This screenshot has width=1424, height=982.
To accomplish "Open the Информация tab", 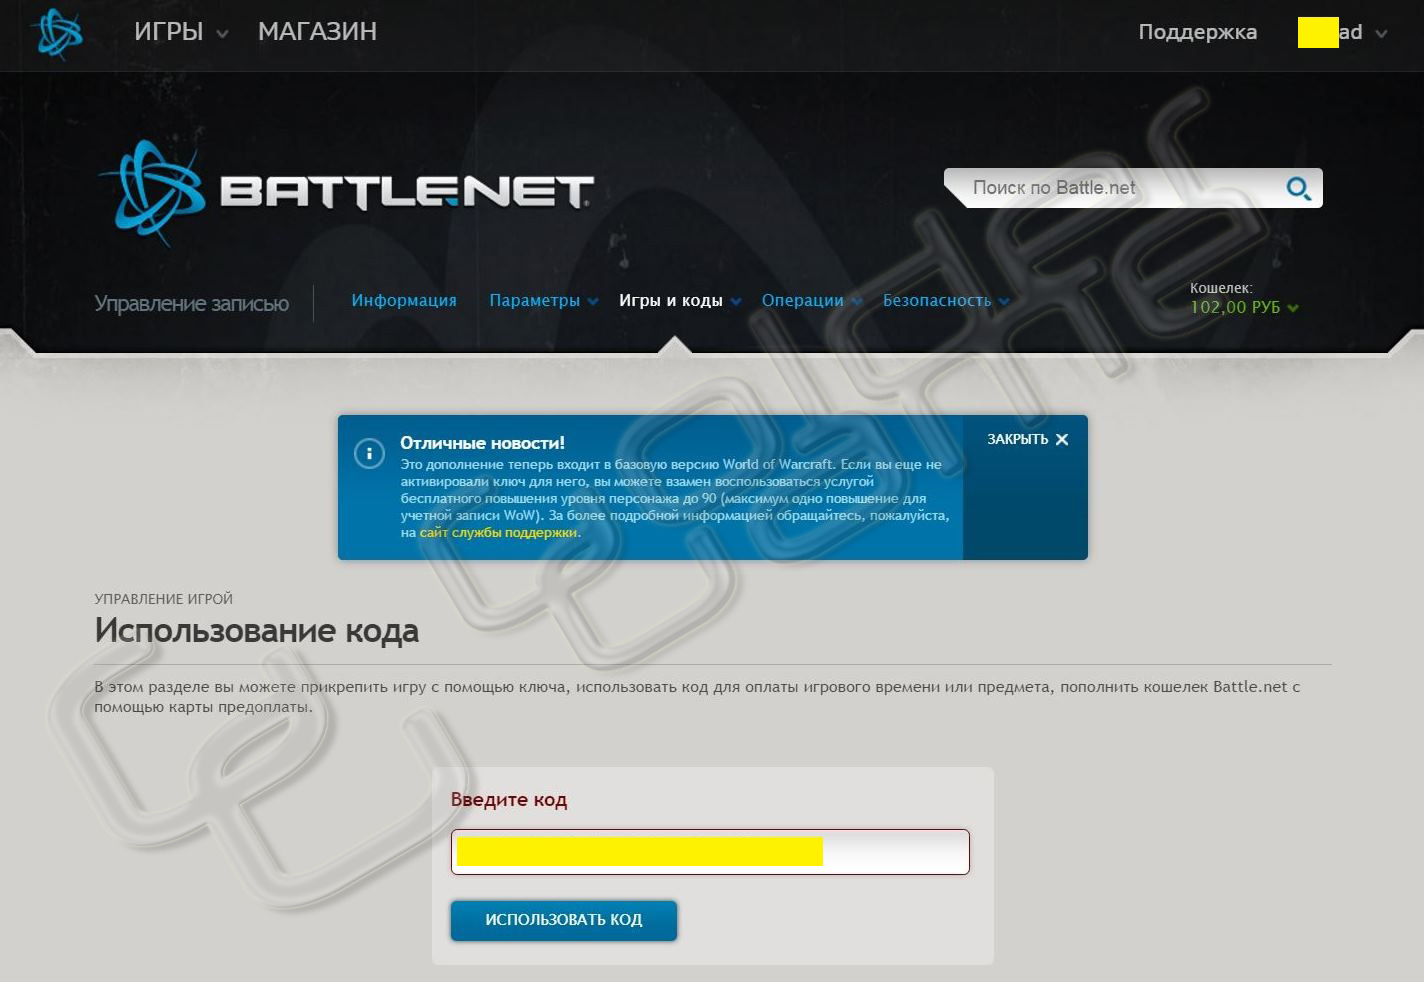I will click(x=404, y=300).
